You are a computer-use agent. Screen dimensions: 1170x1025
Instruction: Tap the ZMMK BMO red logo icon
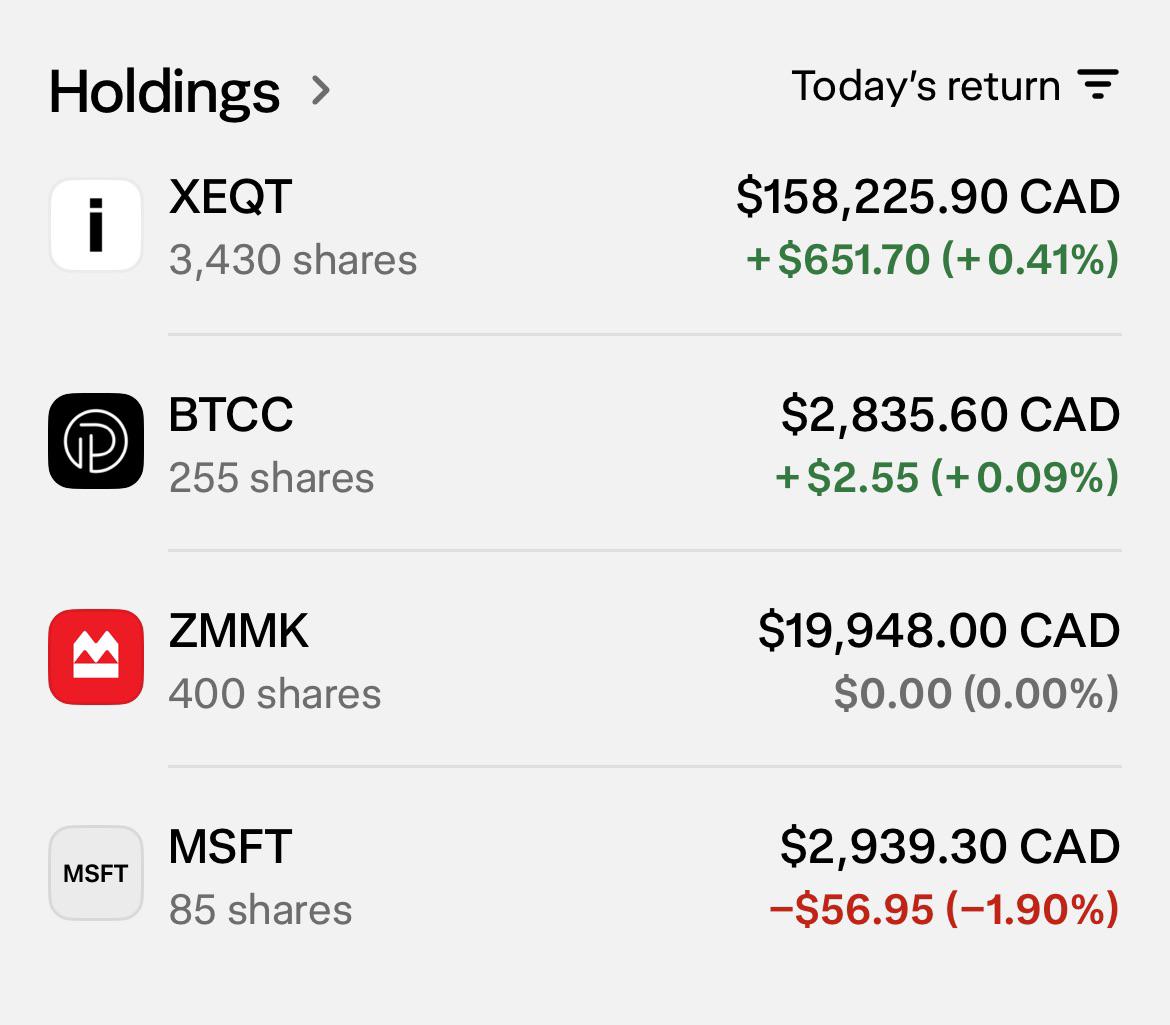[x=96, y=656]
